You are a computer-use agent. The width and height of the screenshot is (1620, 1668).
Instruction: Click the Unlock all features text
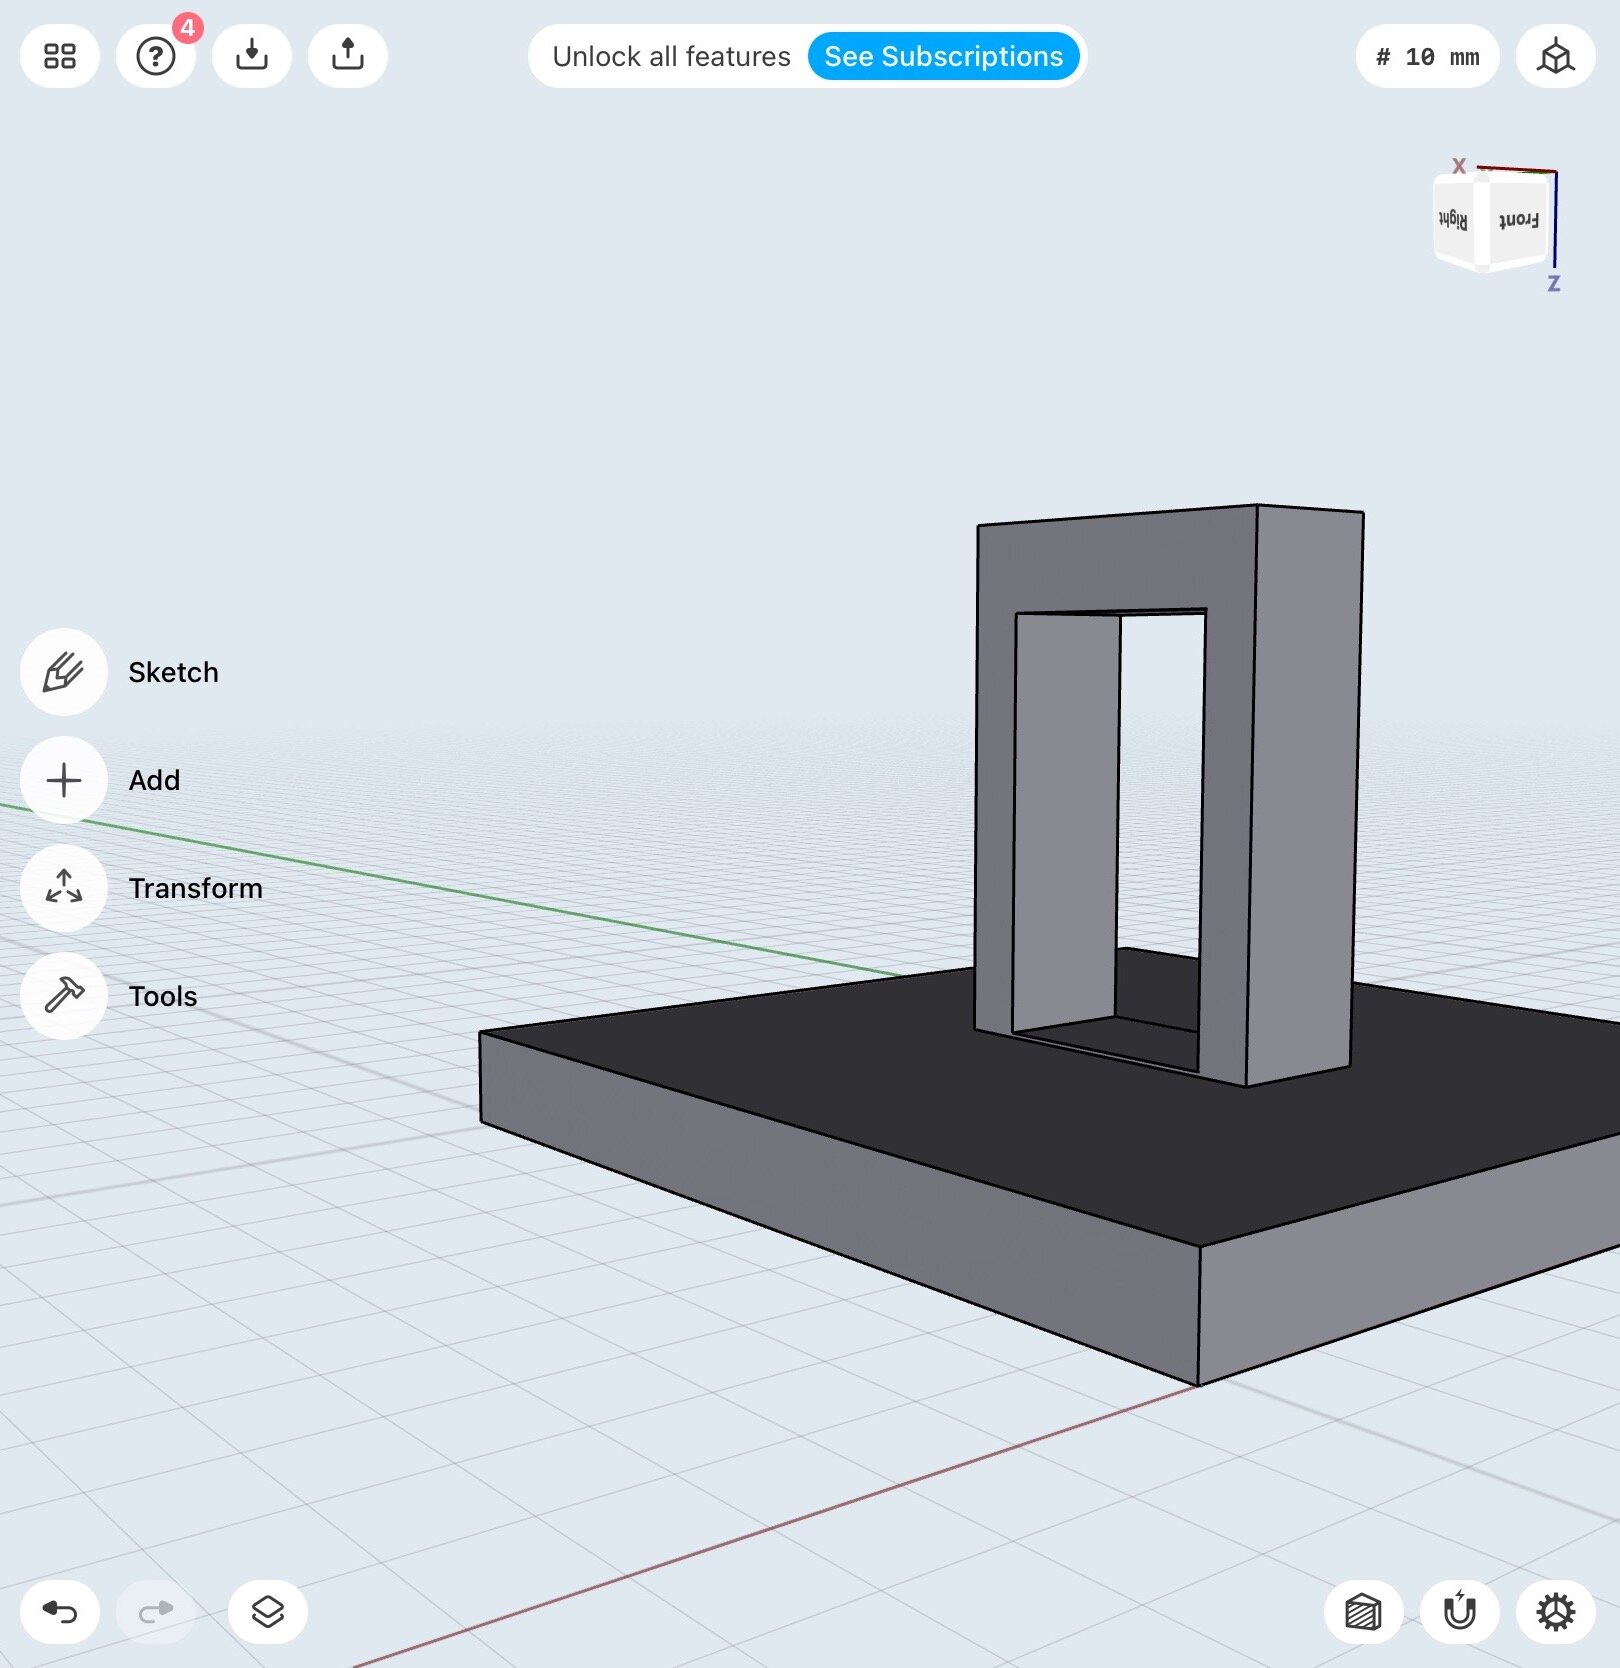click(671, 56)
